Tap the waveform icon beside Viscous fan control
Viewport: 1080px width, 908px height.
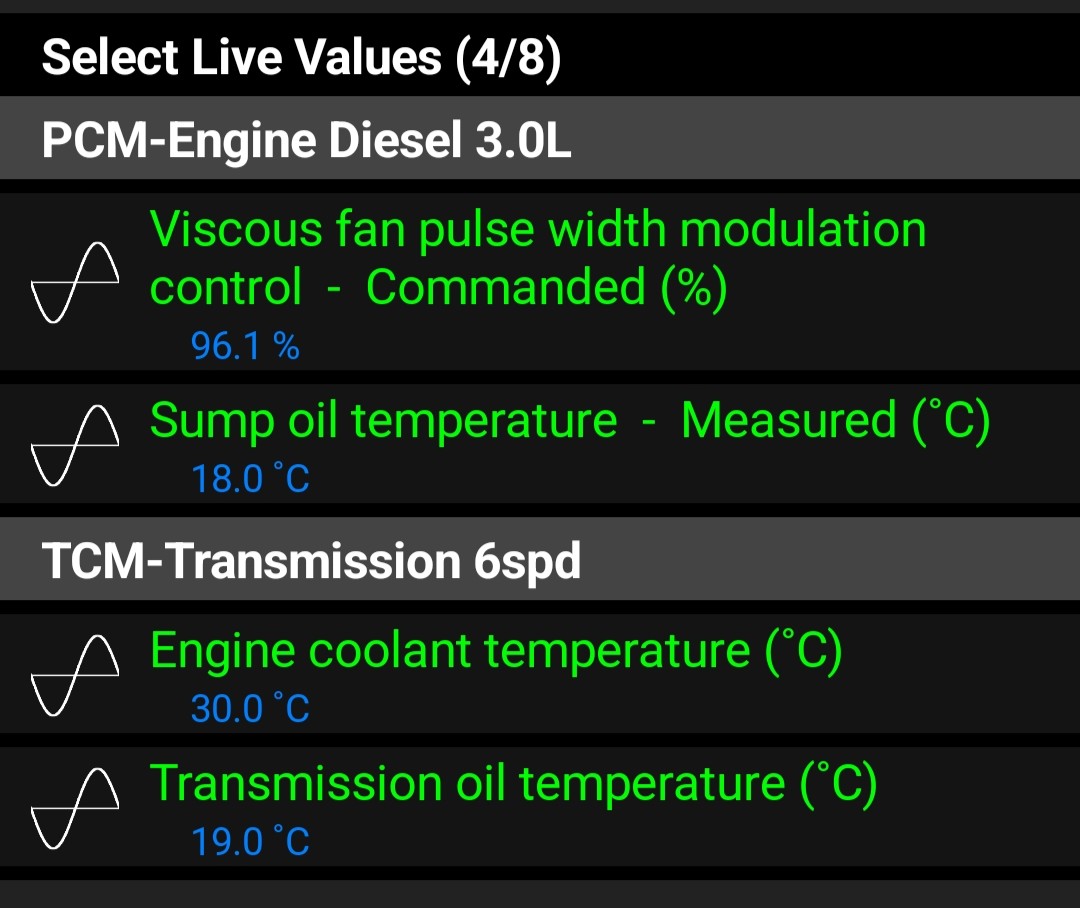click(x=75, y=282)
